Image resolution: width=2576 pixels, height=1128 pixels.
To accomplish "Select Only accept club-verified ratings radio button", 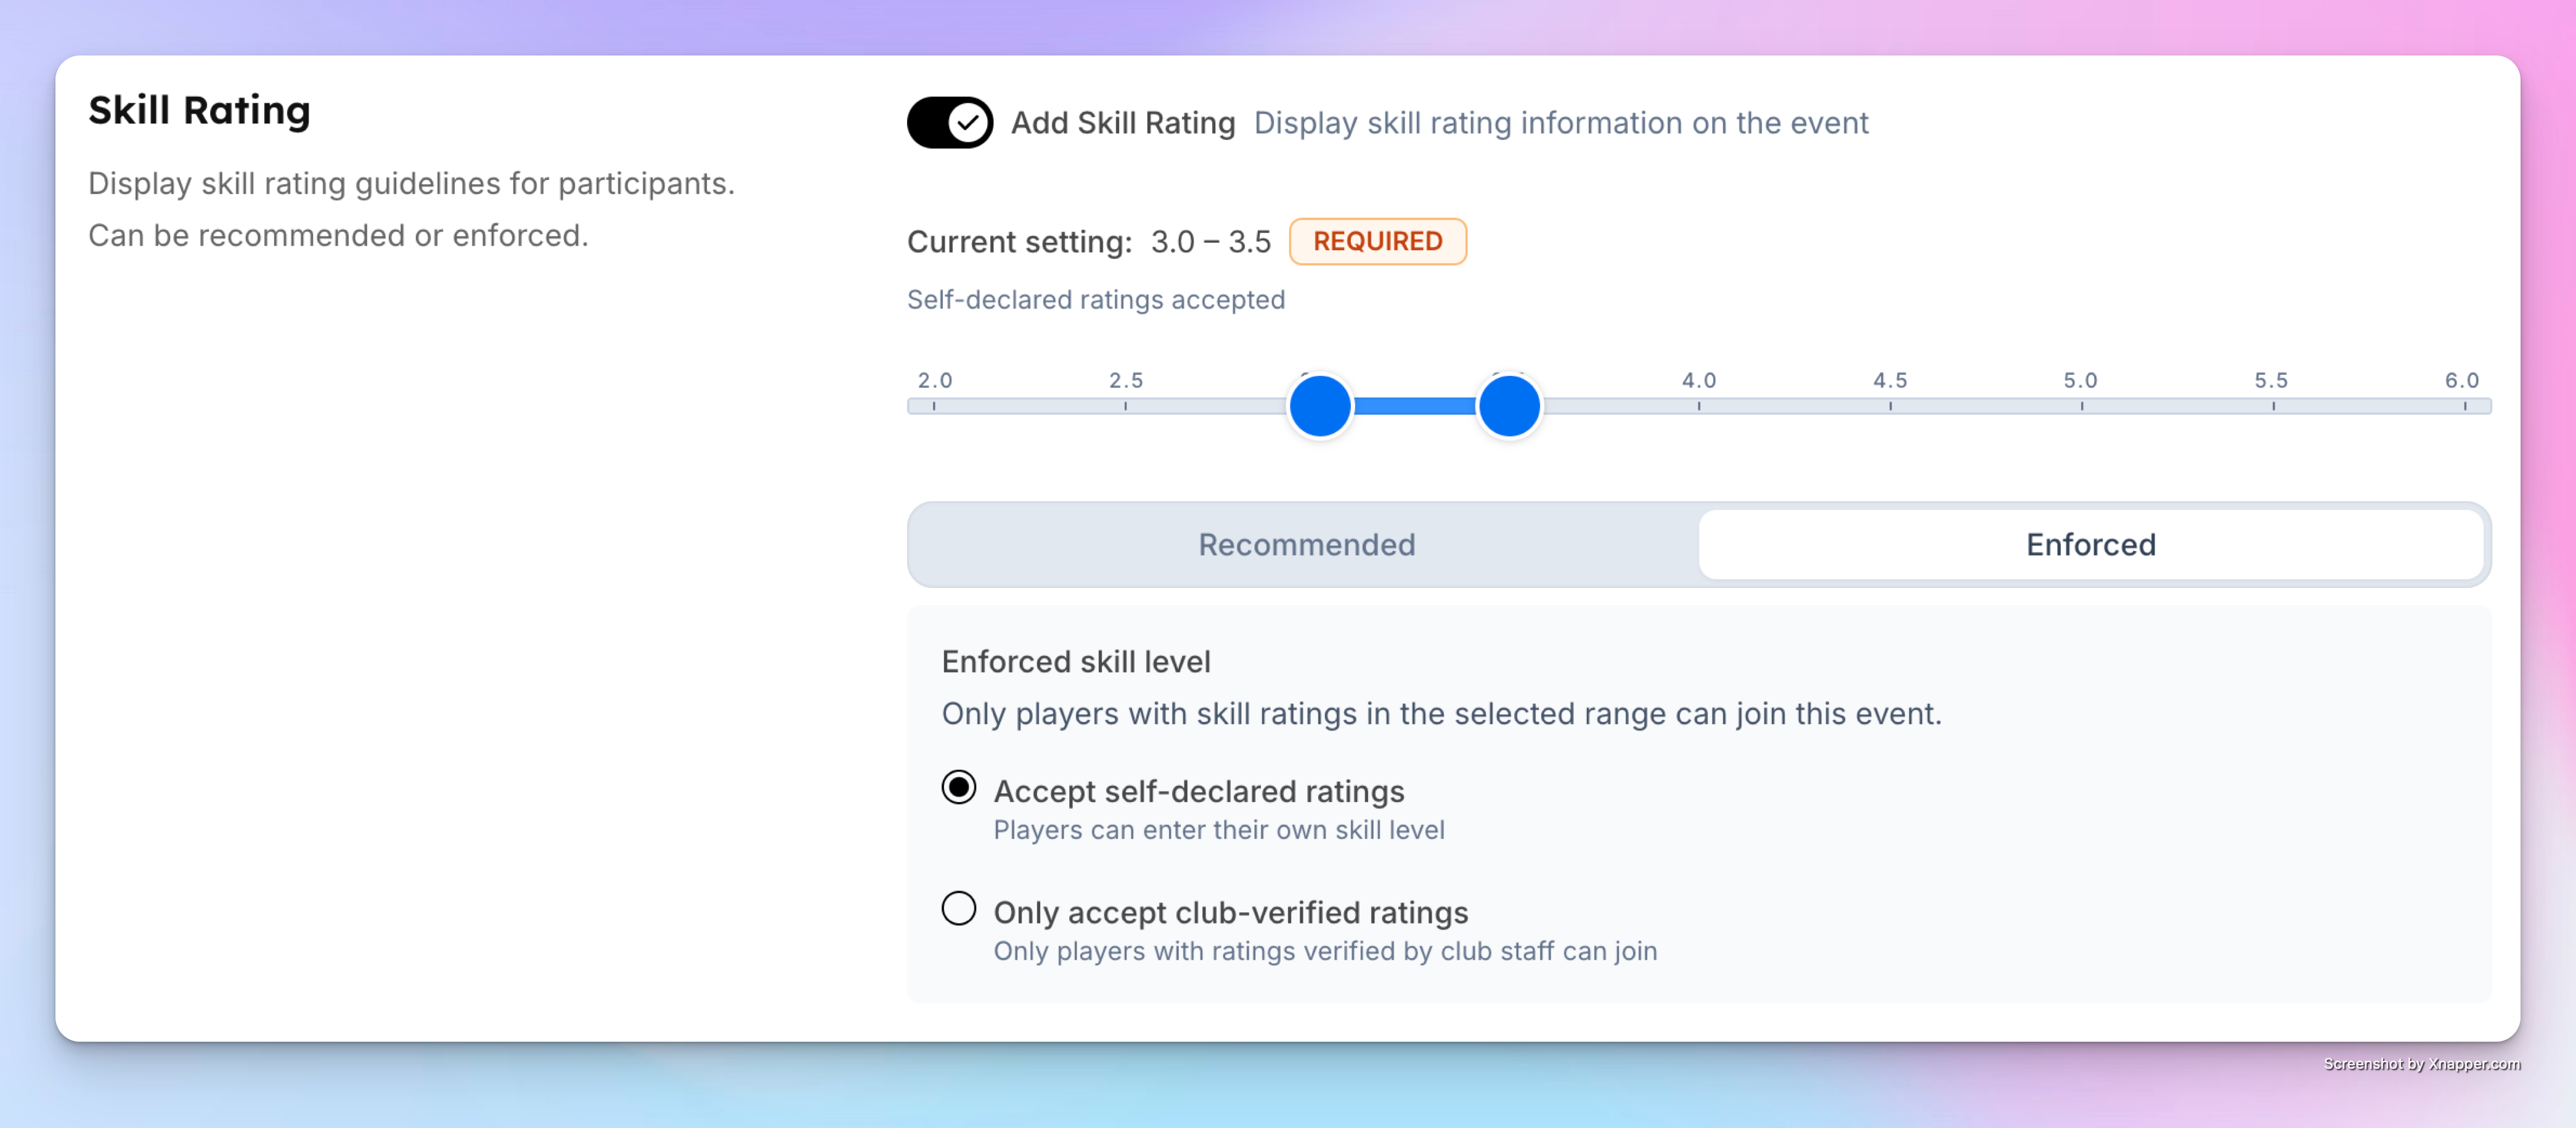I will coord(958,908).
